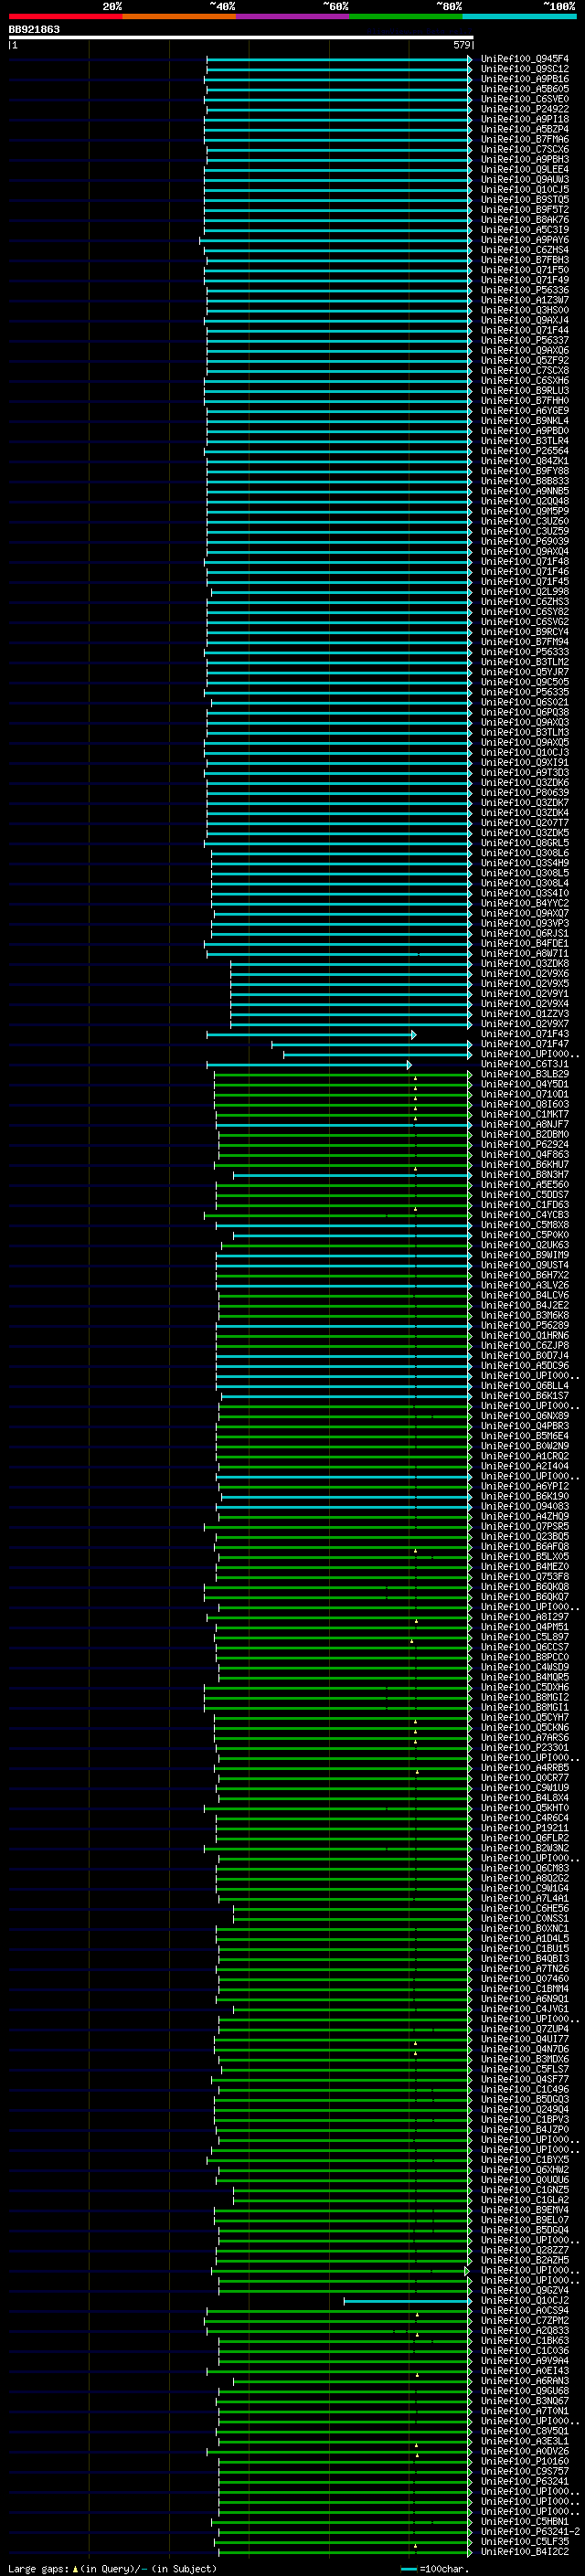Select the UniRef100_B8AK76 label
The image size is (585, 2576).
tap(525, 220)
